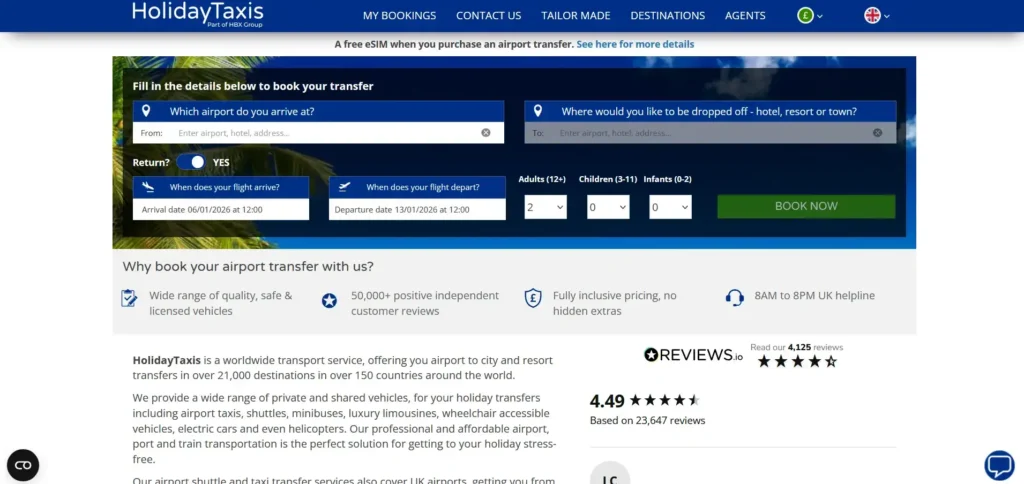
Task: Open the Adults (12+) dropdown
Action: (545, 207)
